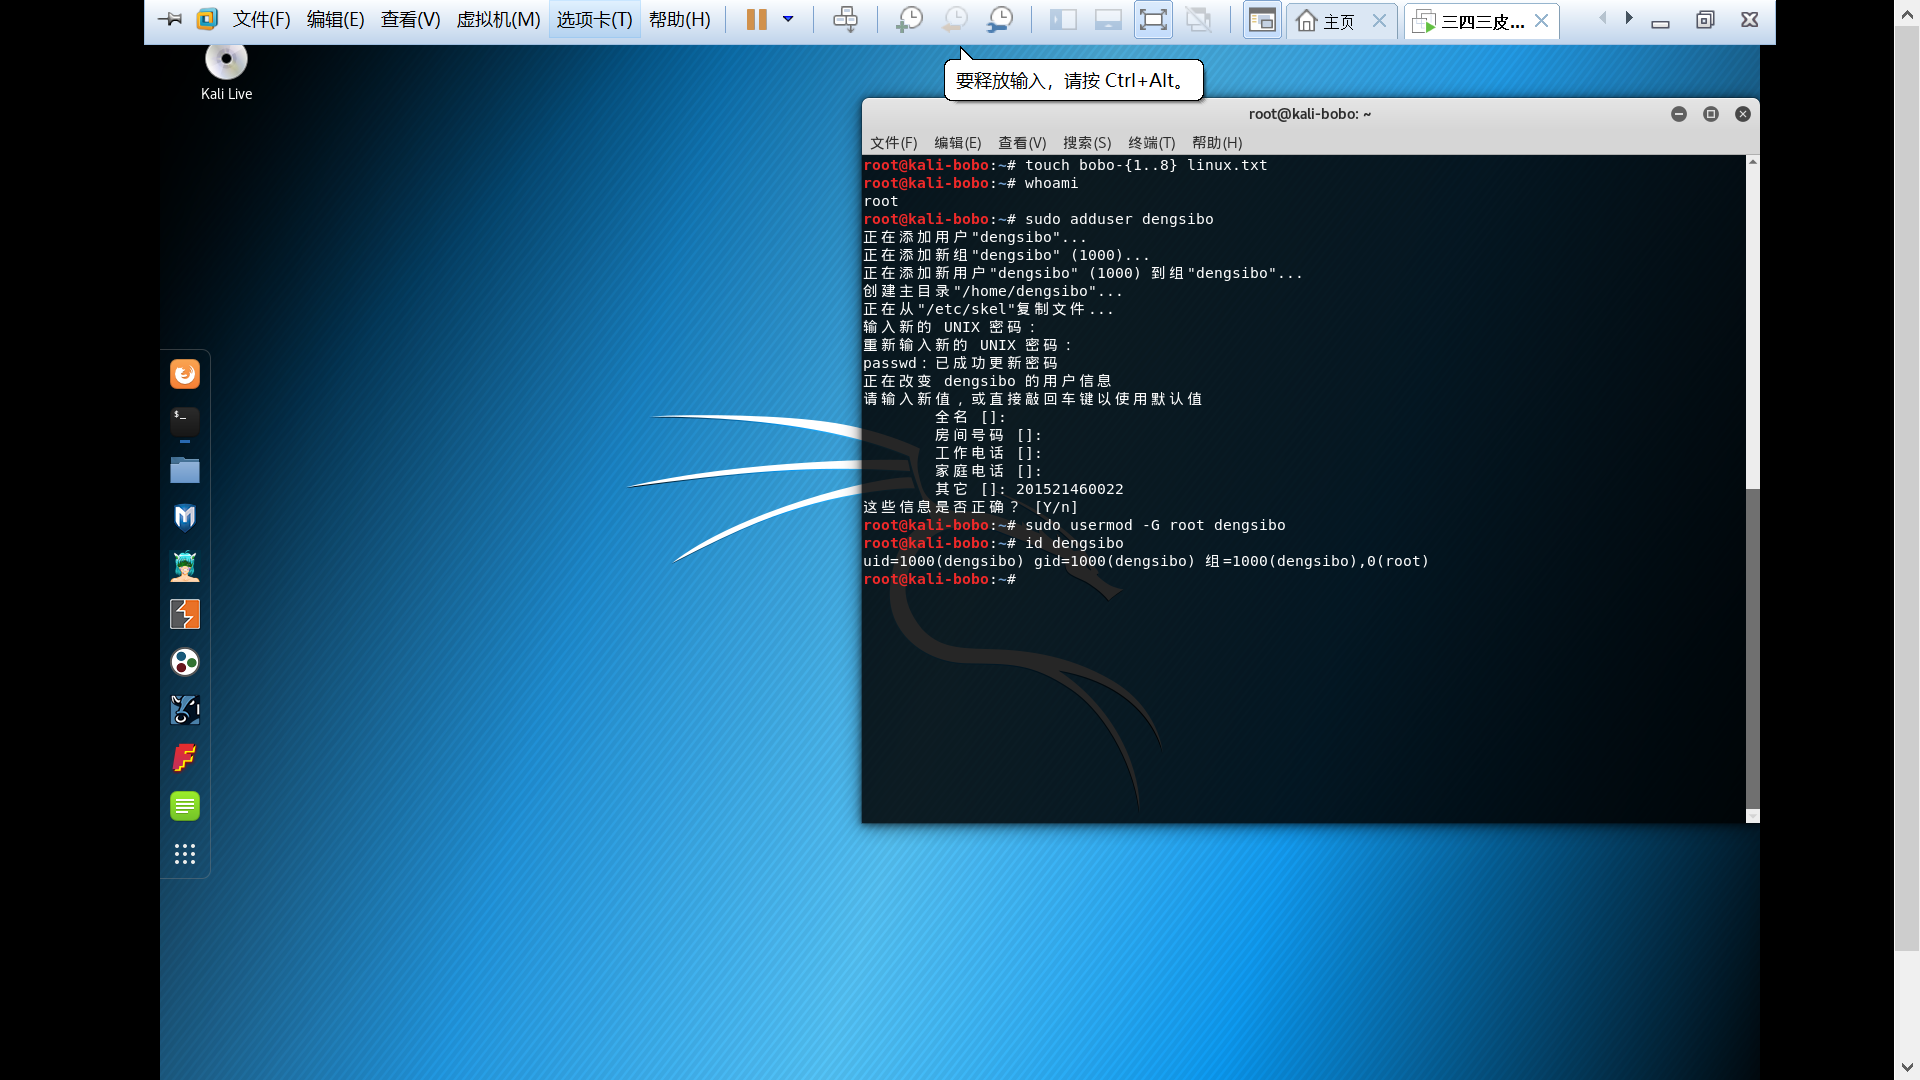1920x1080 pixels.
Task: Launch Terminal from the dock
Action: [x=185, y=421]
